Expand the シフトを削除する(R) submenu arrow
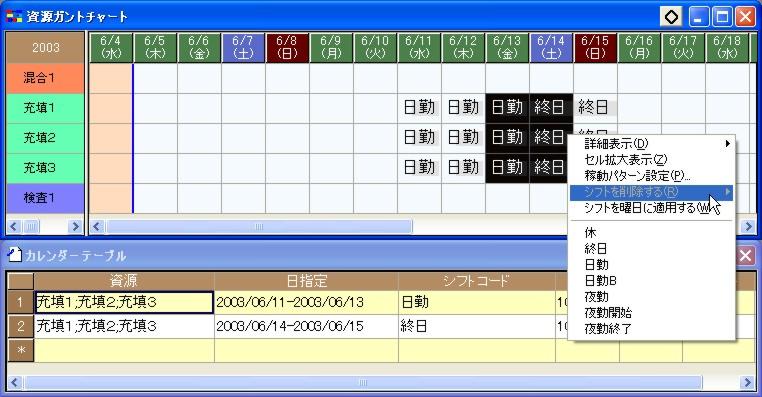This screenshot has height=397, width=762. coord(727,192)
